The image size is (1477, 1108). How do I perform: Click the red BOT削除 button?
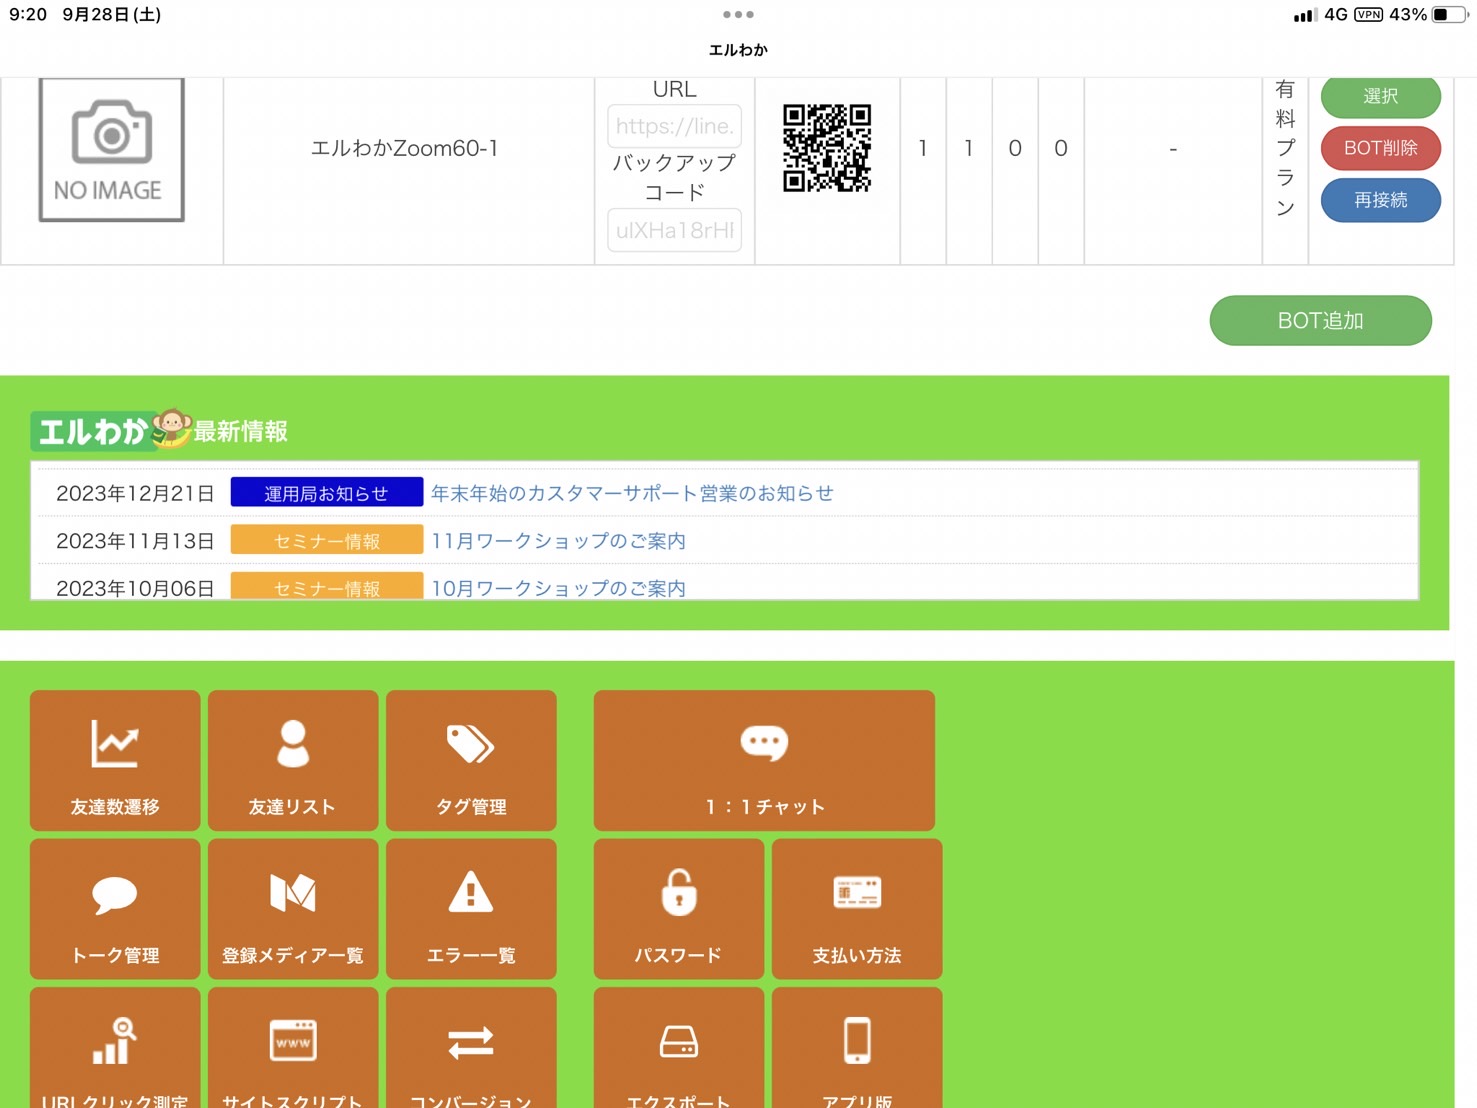pos(1381,148)
